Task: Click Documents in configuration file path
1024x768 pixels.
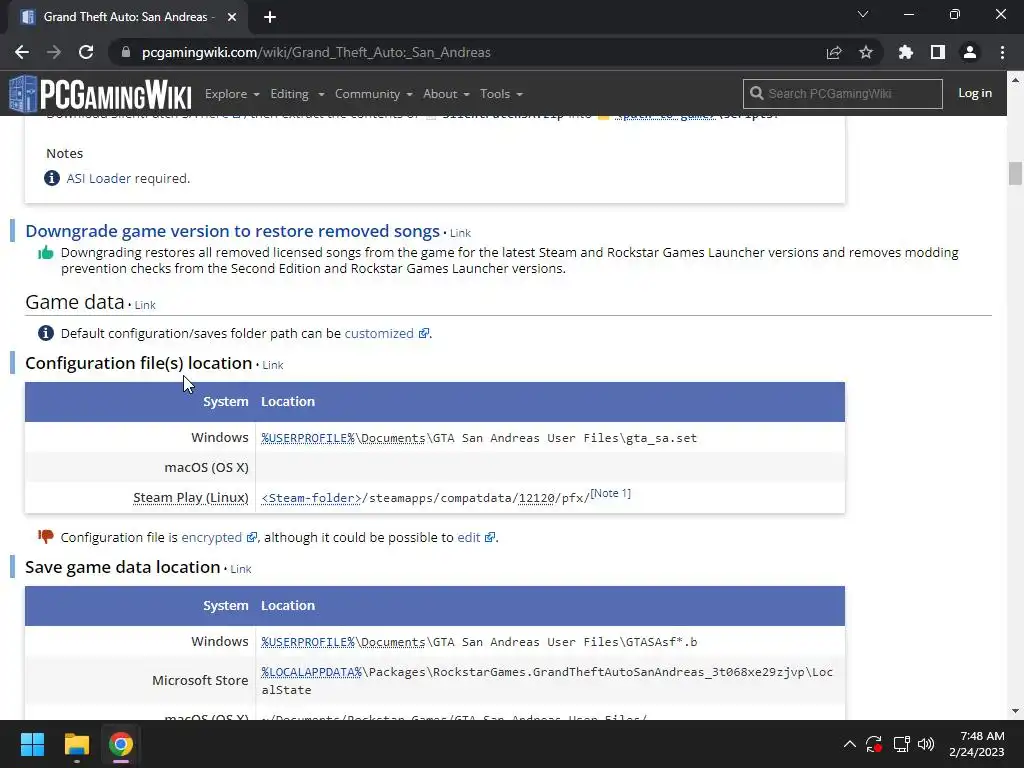Action: (x=393, y=438)
